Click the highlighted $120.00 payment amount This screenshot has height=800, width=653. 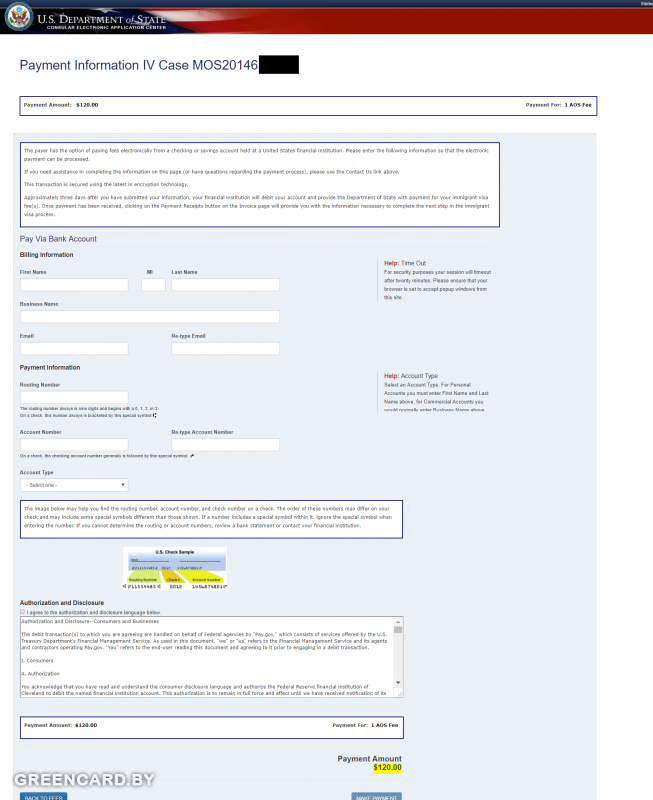pyautogui.click(x=387, y=767)
